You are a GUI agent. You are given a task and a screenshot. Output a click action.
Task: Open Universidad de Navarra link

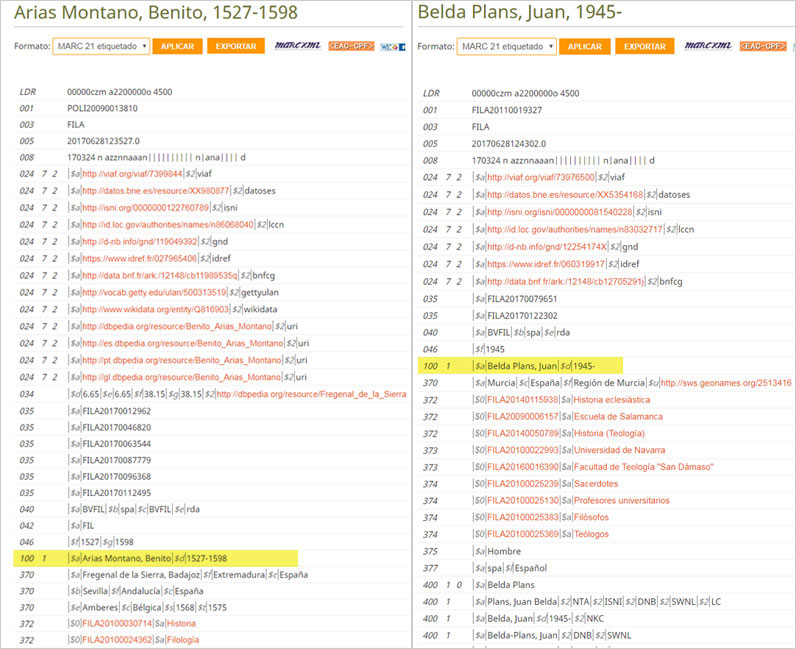(619, 450)
